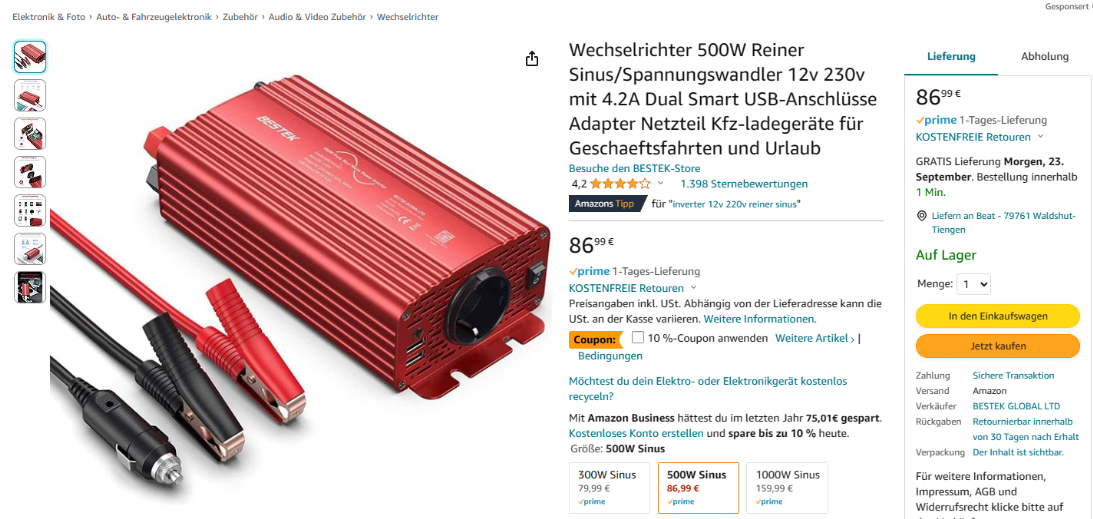Open Wechselrichter breadcrumb link
The width and height of the screenshot is (1093, 519).
(x=408, y=17)
